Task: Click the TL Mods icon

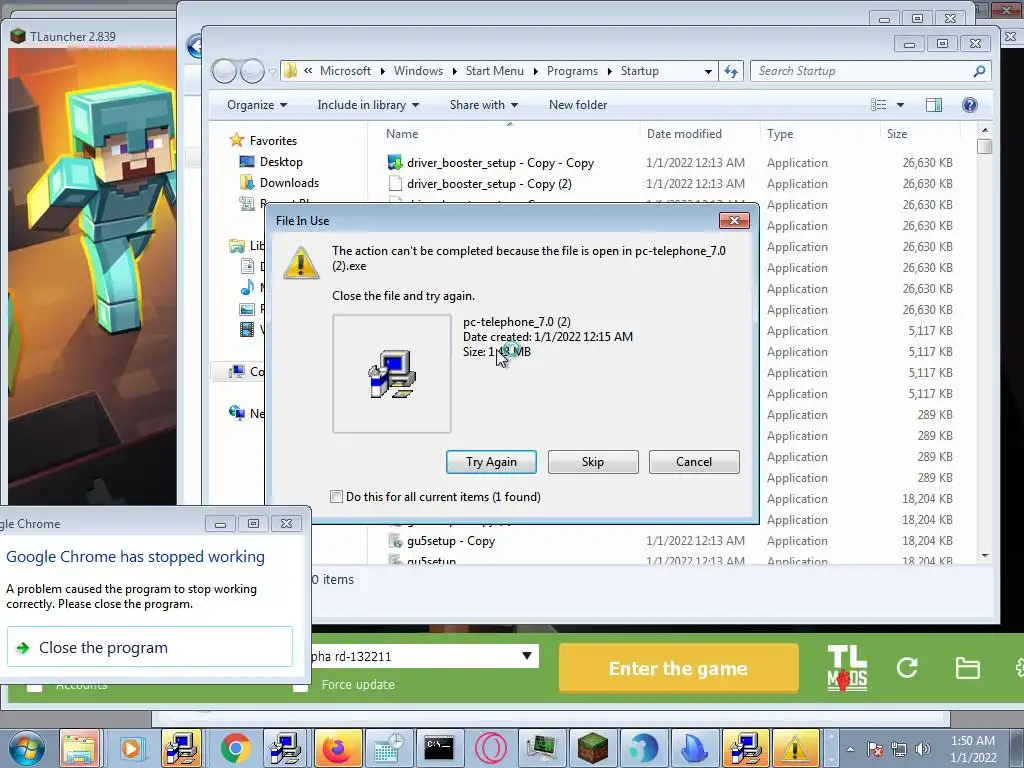Action: [x=847, y=668]
